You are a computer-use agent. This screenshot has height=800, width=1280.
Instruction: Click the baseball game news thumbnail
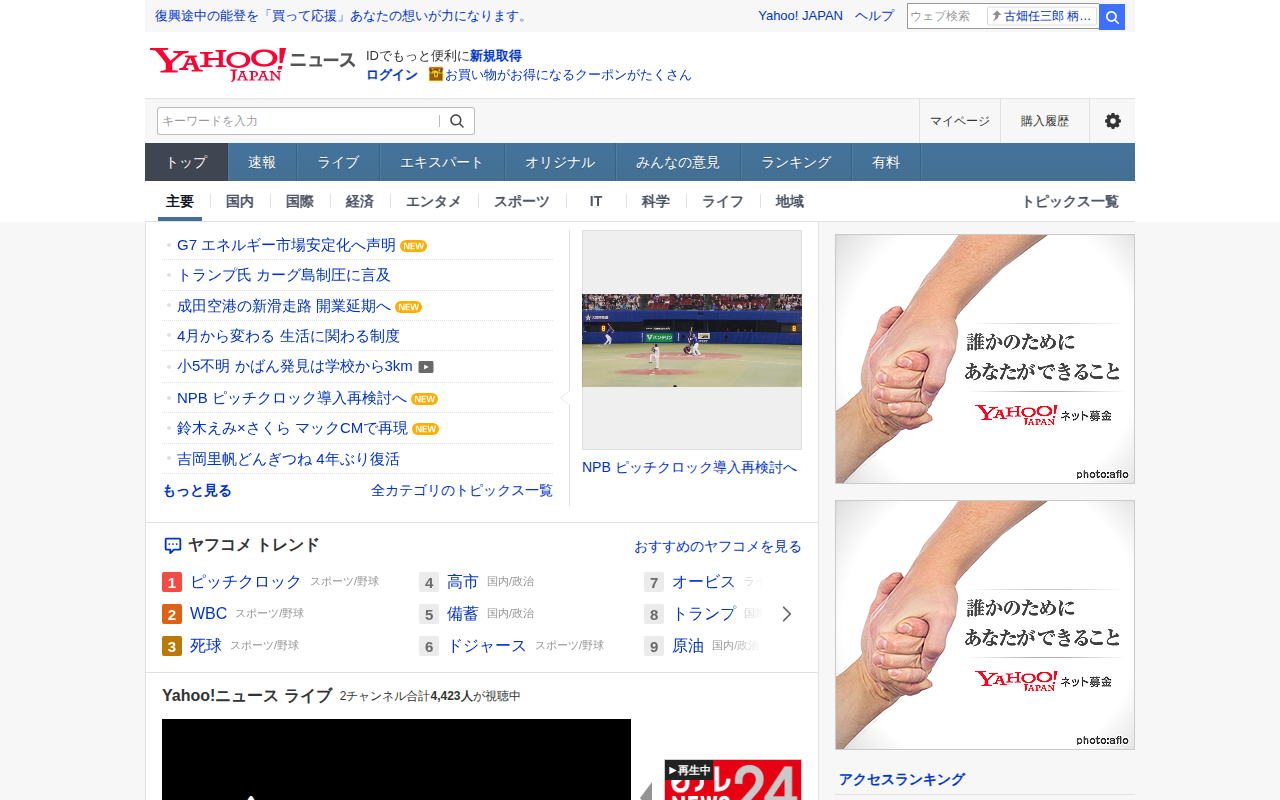(x=692, y=340)
